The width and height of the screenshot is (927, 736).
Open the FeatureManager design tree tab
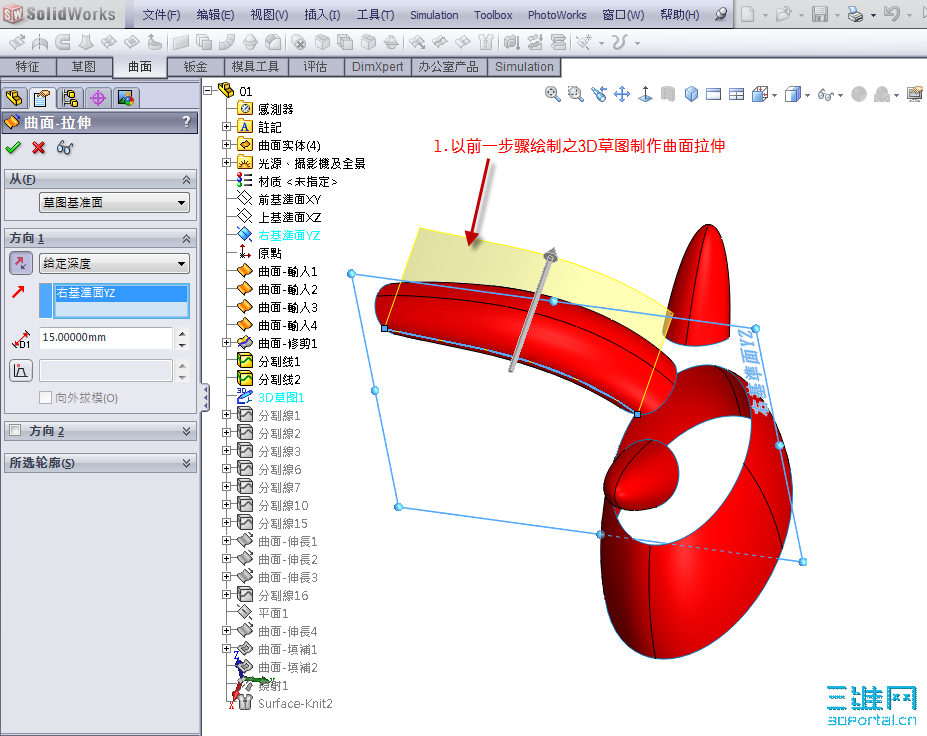pyautogui.click(x=14, y=98)
